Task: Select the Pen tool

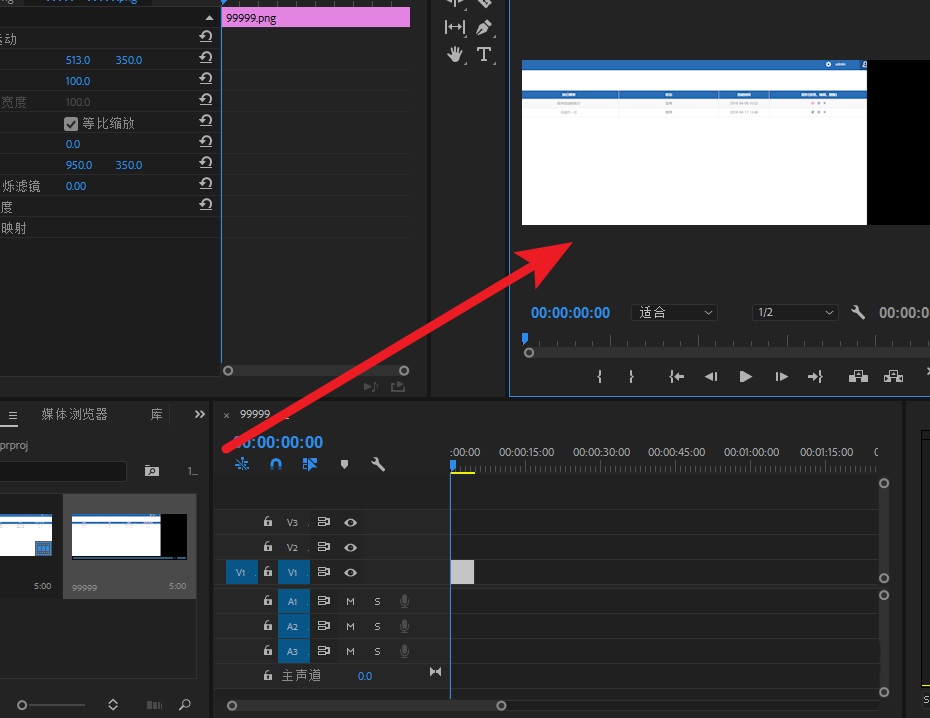Action: 485,27
